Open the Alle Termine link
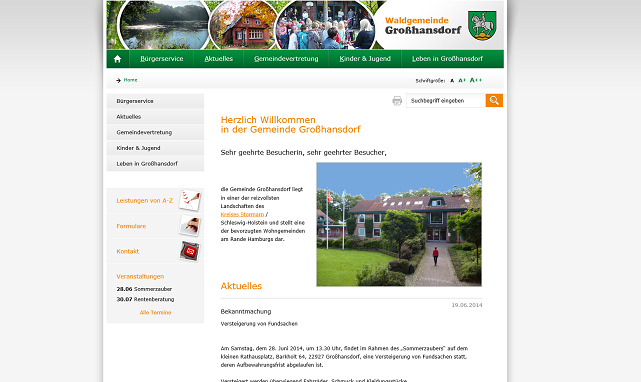This screenshot has width=641, height=382. coord(155,312)
